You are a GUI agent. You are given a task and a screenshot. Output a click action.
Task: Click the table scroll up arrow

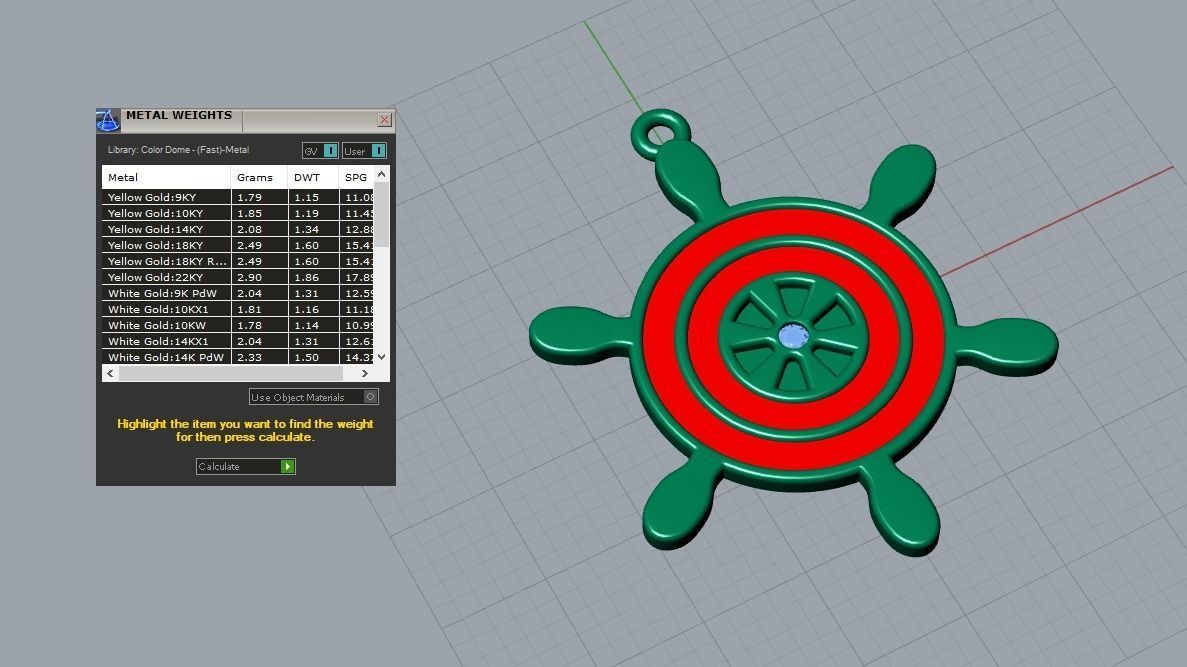point(382,174)
